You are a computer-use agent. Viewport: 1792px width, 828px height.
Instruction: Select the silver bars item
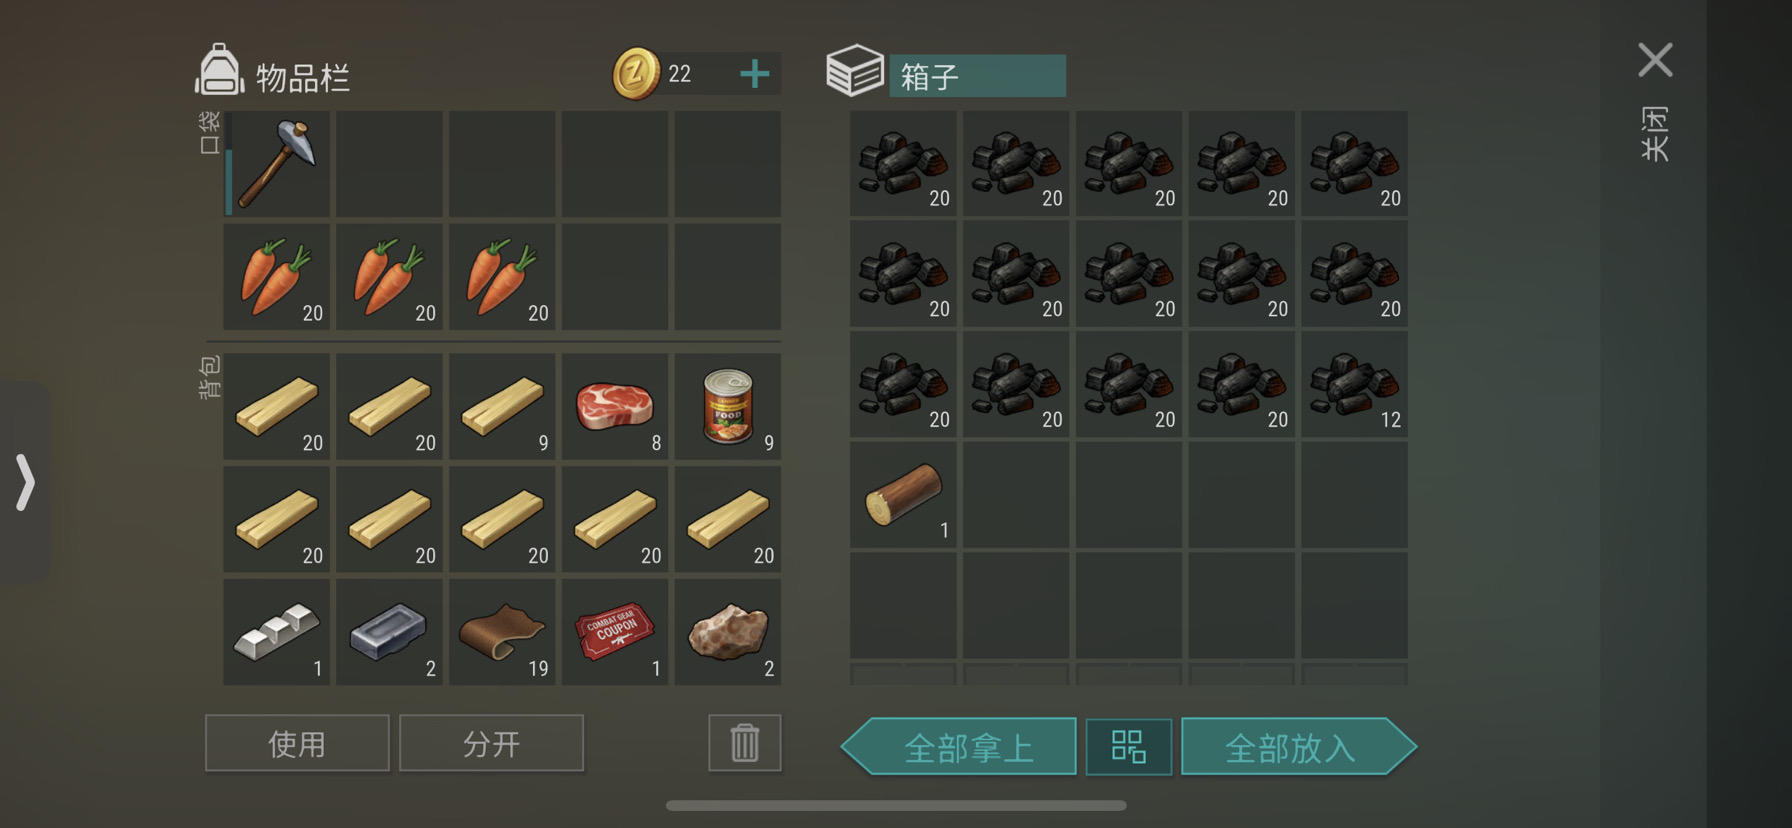point(277,632)
